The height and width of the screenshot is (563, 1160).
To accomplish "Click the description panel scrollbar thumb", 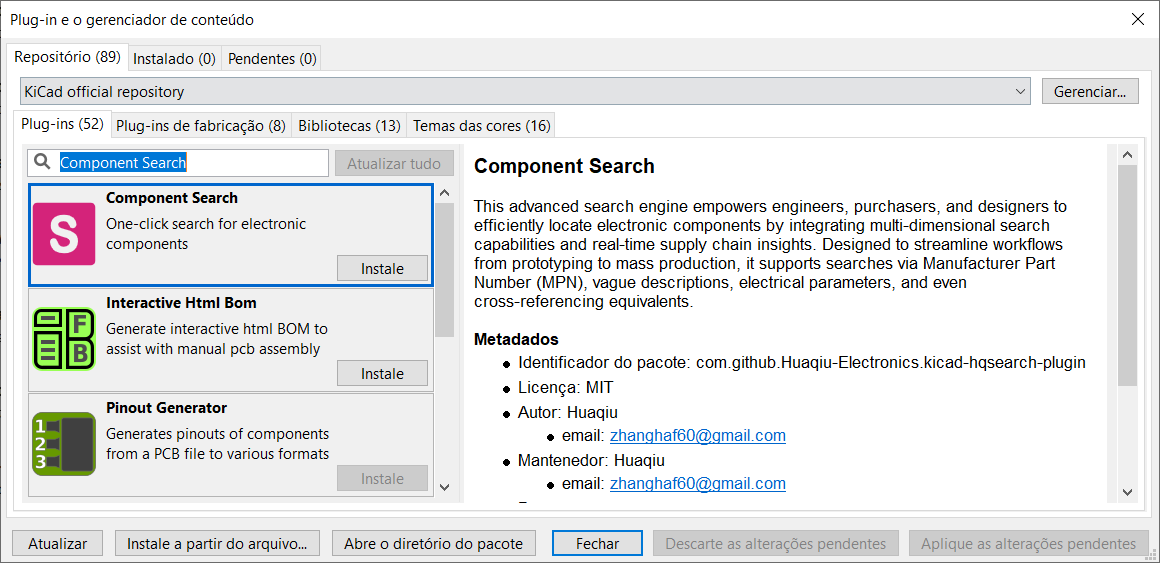I will 1127,275.
